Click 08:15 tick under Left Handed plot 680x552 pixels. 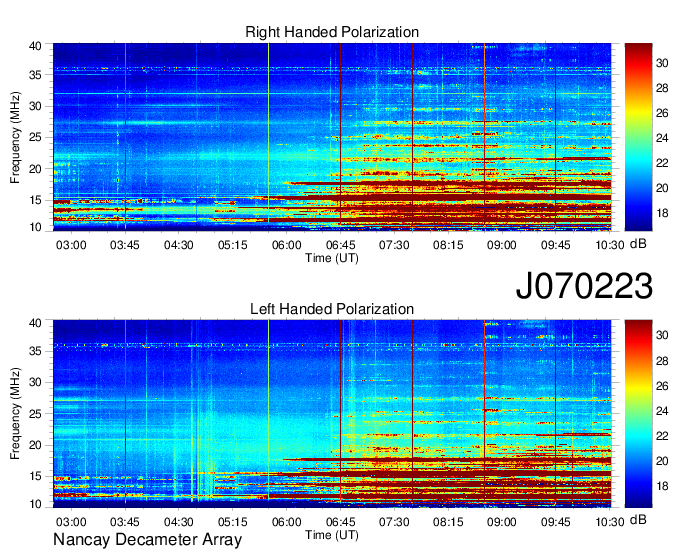(448, 522)
